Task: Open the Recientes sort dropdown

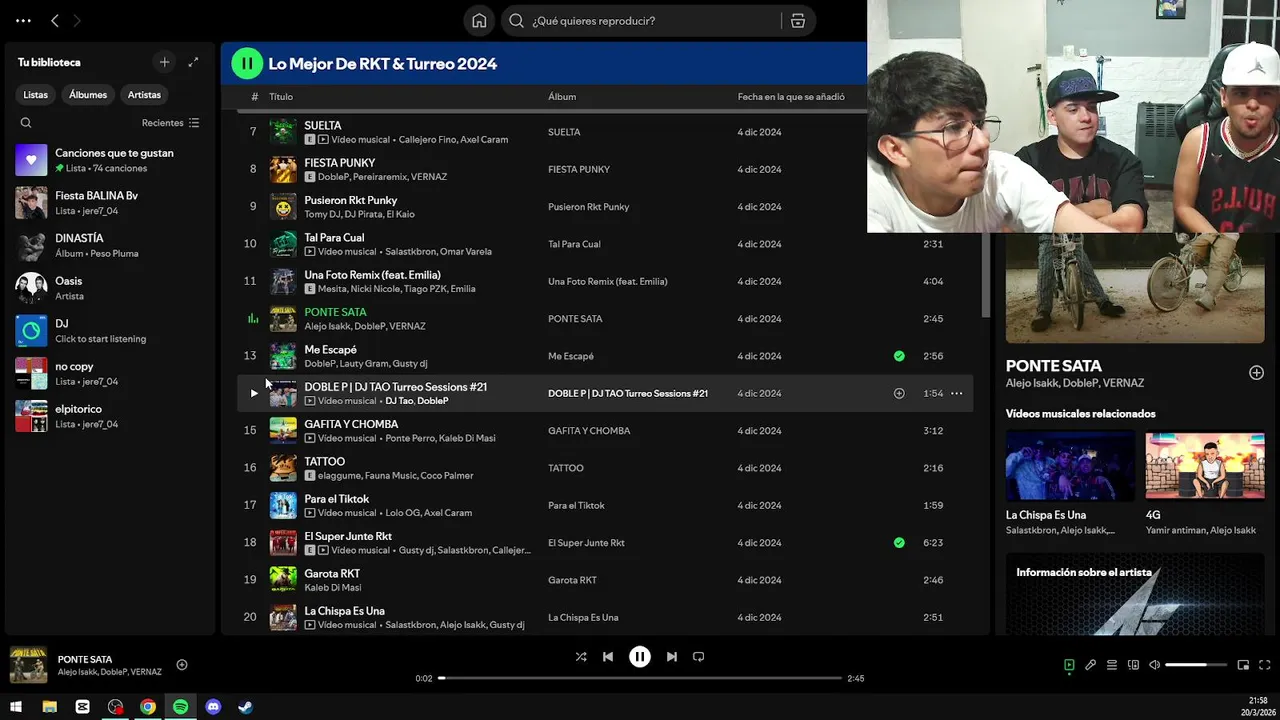Action: coord(170,123)
